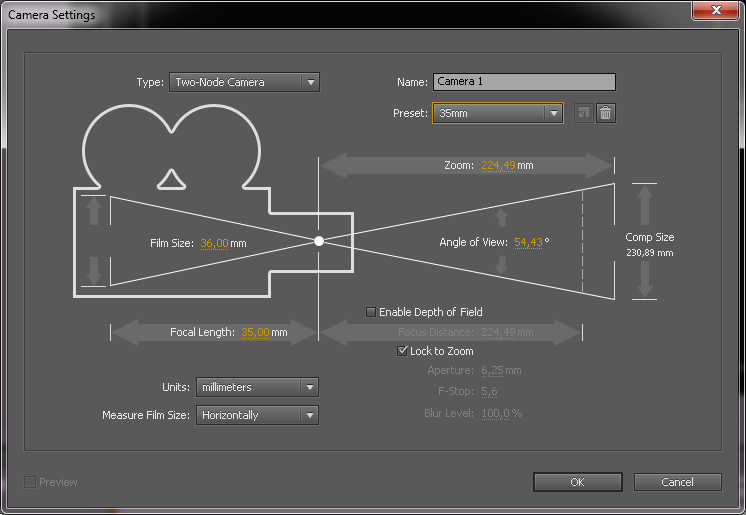746x515 pixels.
Task: Click the F-Stop value 5,6
Action: tap(489, 391)
